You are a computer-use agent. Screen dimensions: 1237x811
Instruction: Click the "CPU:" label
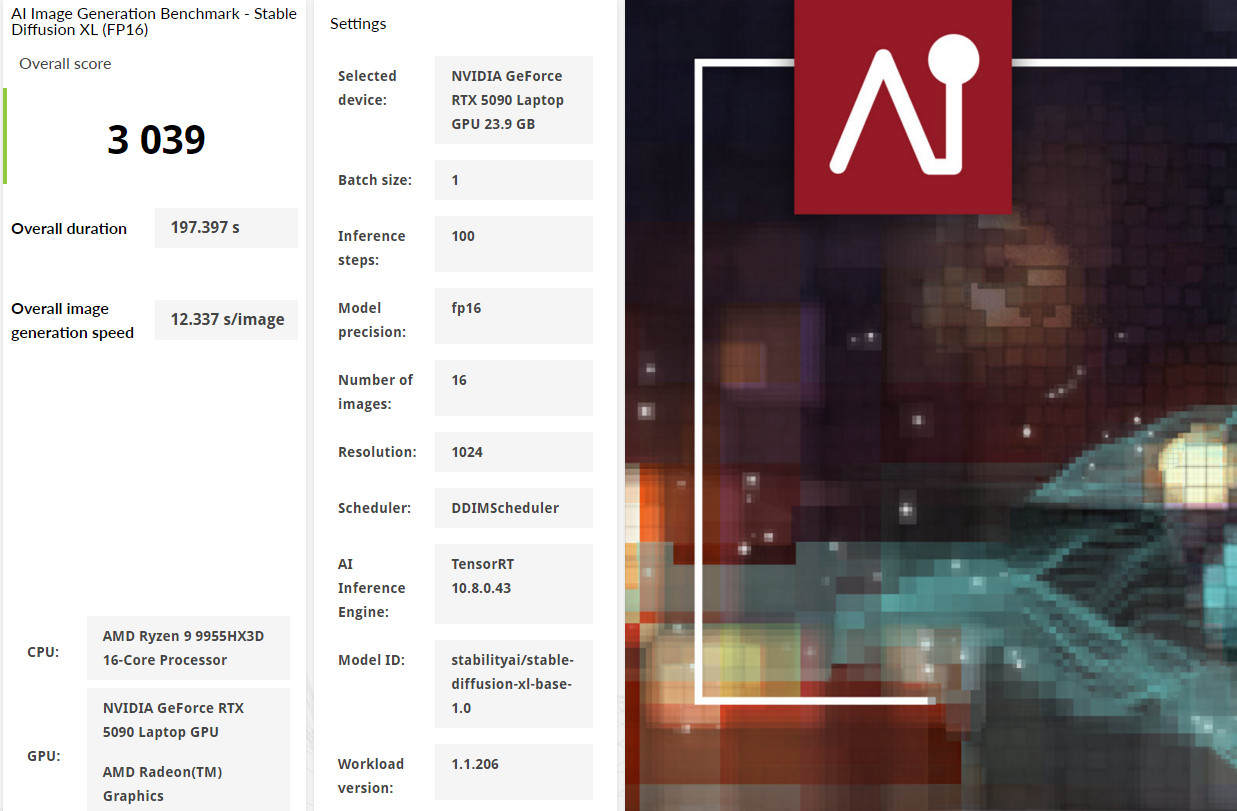click(x=43, y=652)
